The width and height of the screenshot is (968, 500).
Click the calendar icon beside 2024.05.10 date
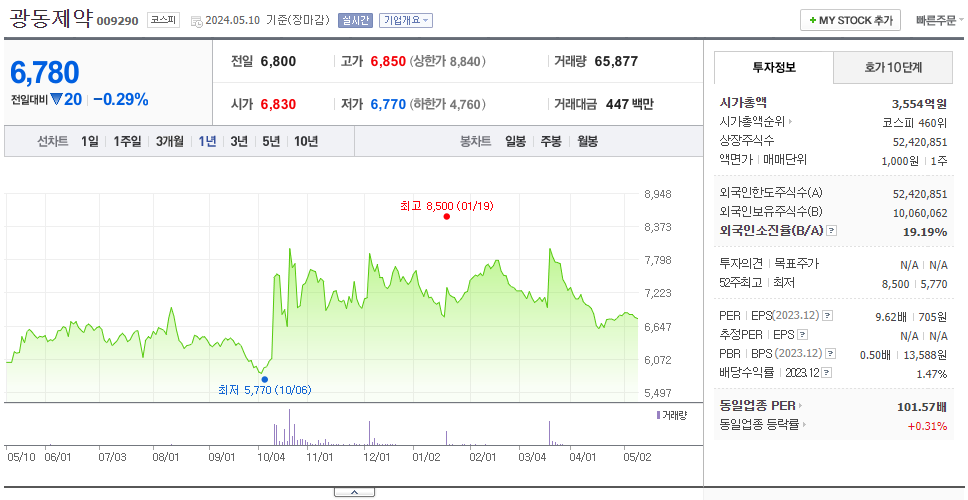tap(197, 22)
